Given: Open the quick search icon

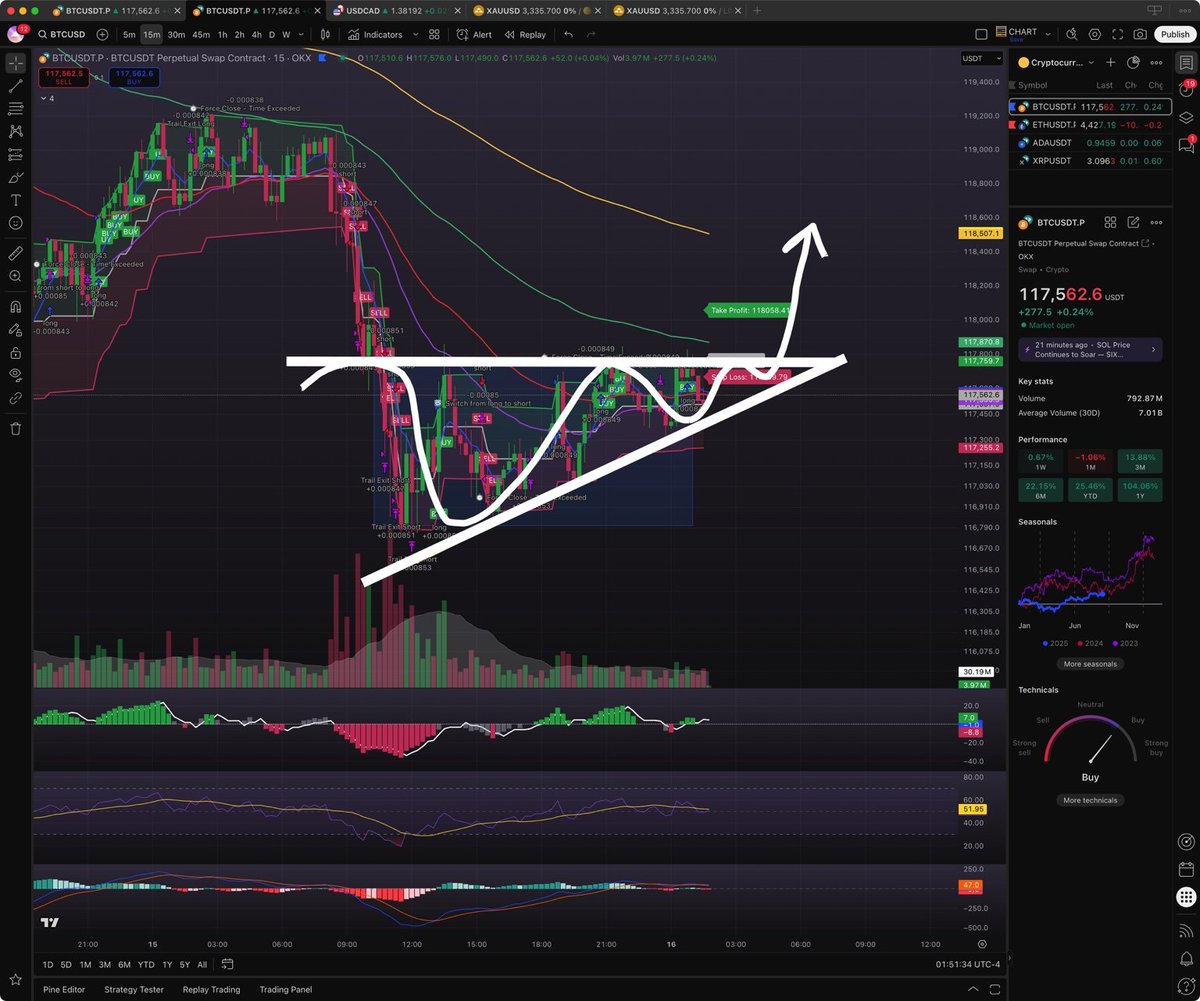Looking at the screenshot, I should click(x=1070, y=34).
